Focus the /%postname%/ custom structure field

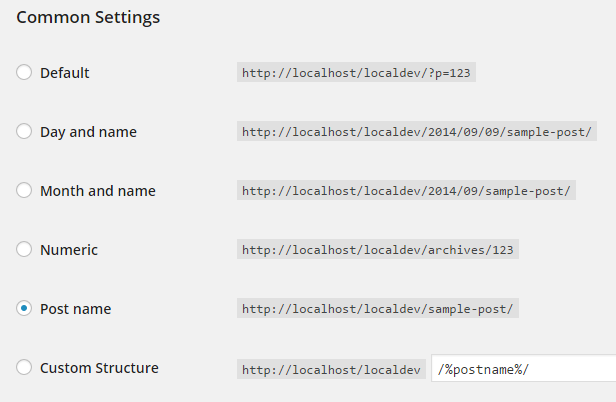524,369
